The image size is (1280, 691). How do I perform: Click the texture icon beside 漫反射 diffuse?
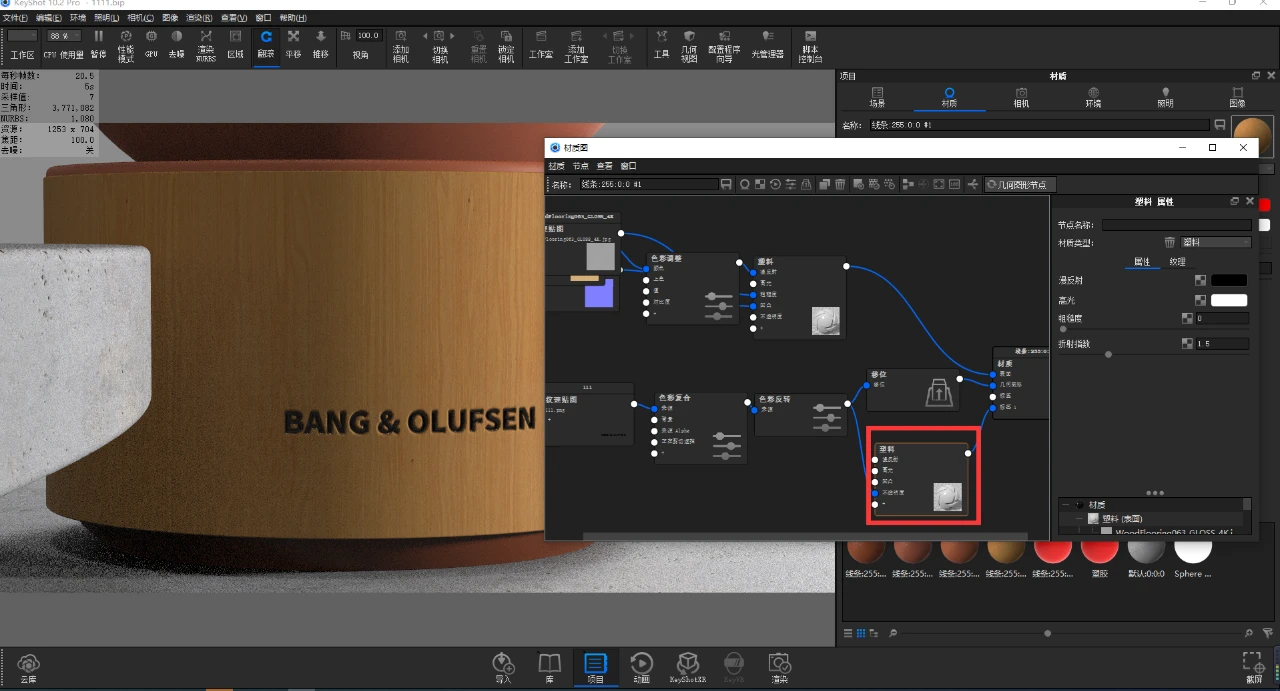[1200, 281]
